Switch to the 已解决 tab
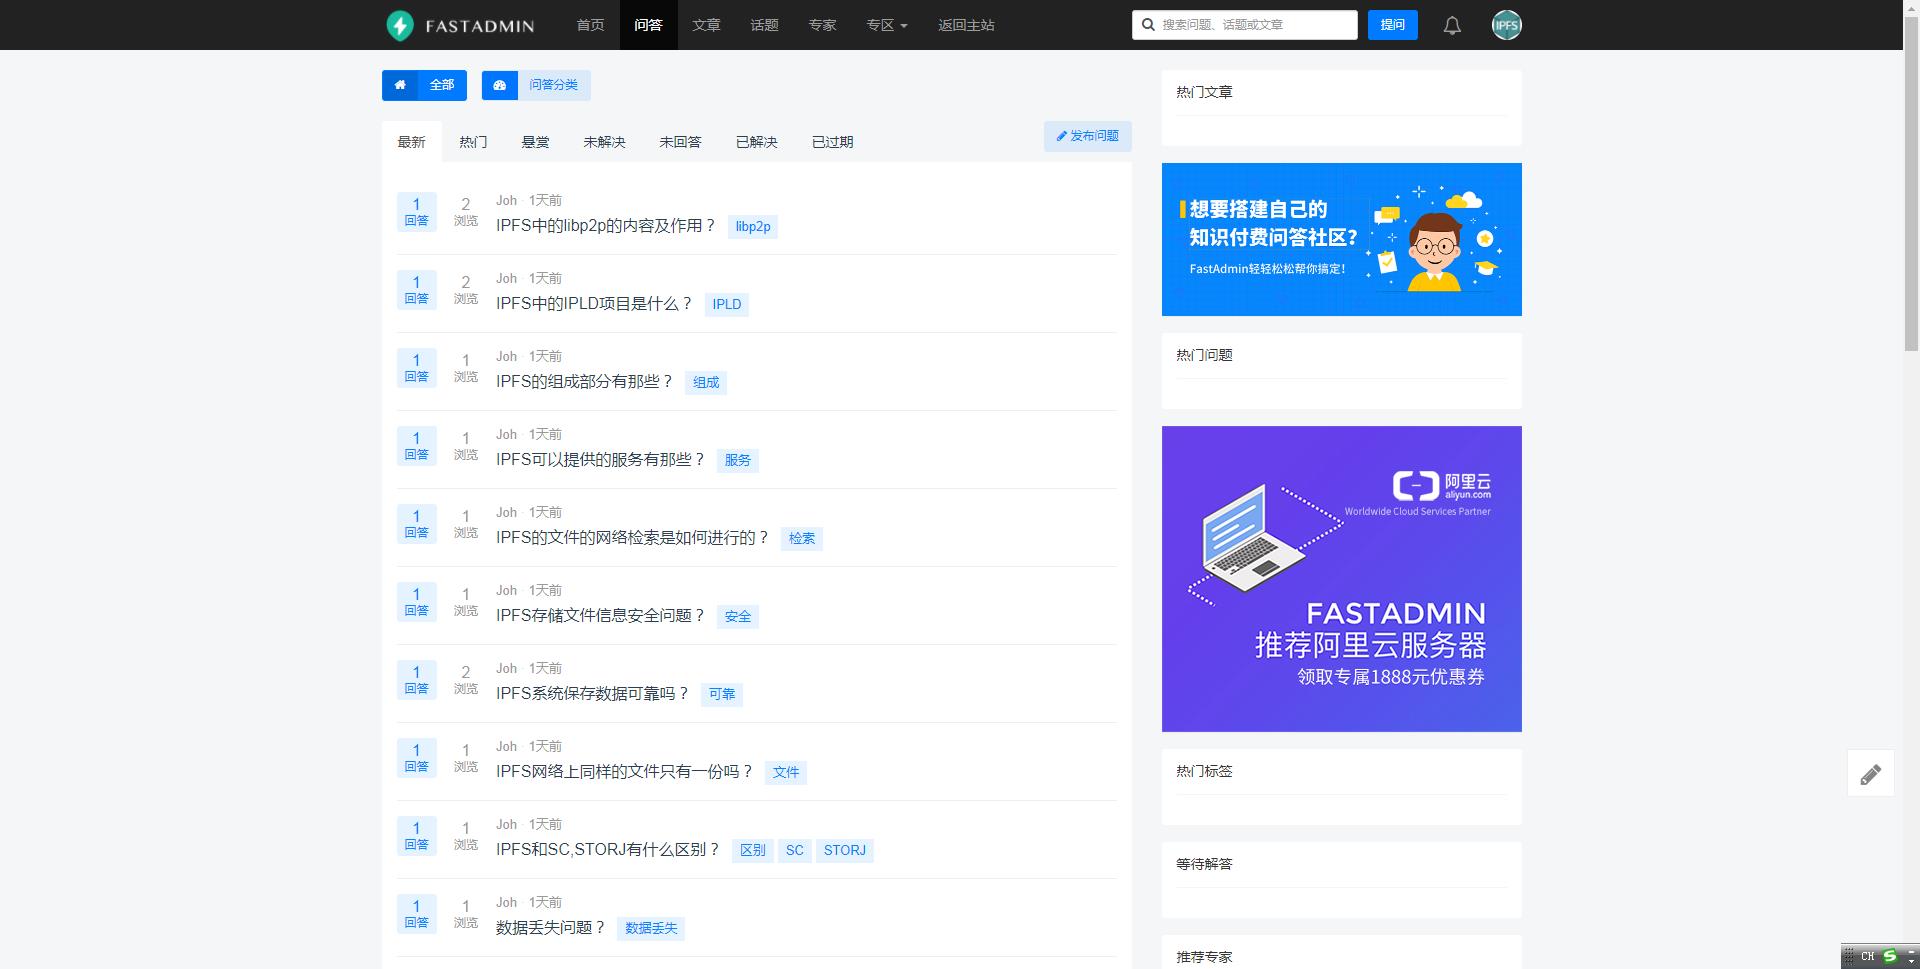The width and height of the screenshot is (1920, 969). click(756, 142)
